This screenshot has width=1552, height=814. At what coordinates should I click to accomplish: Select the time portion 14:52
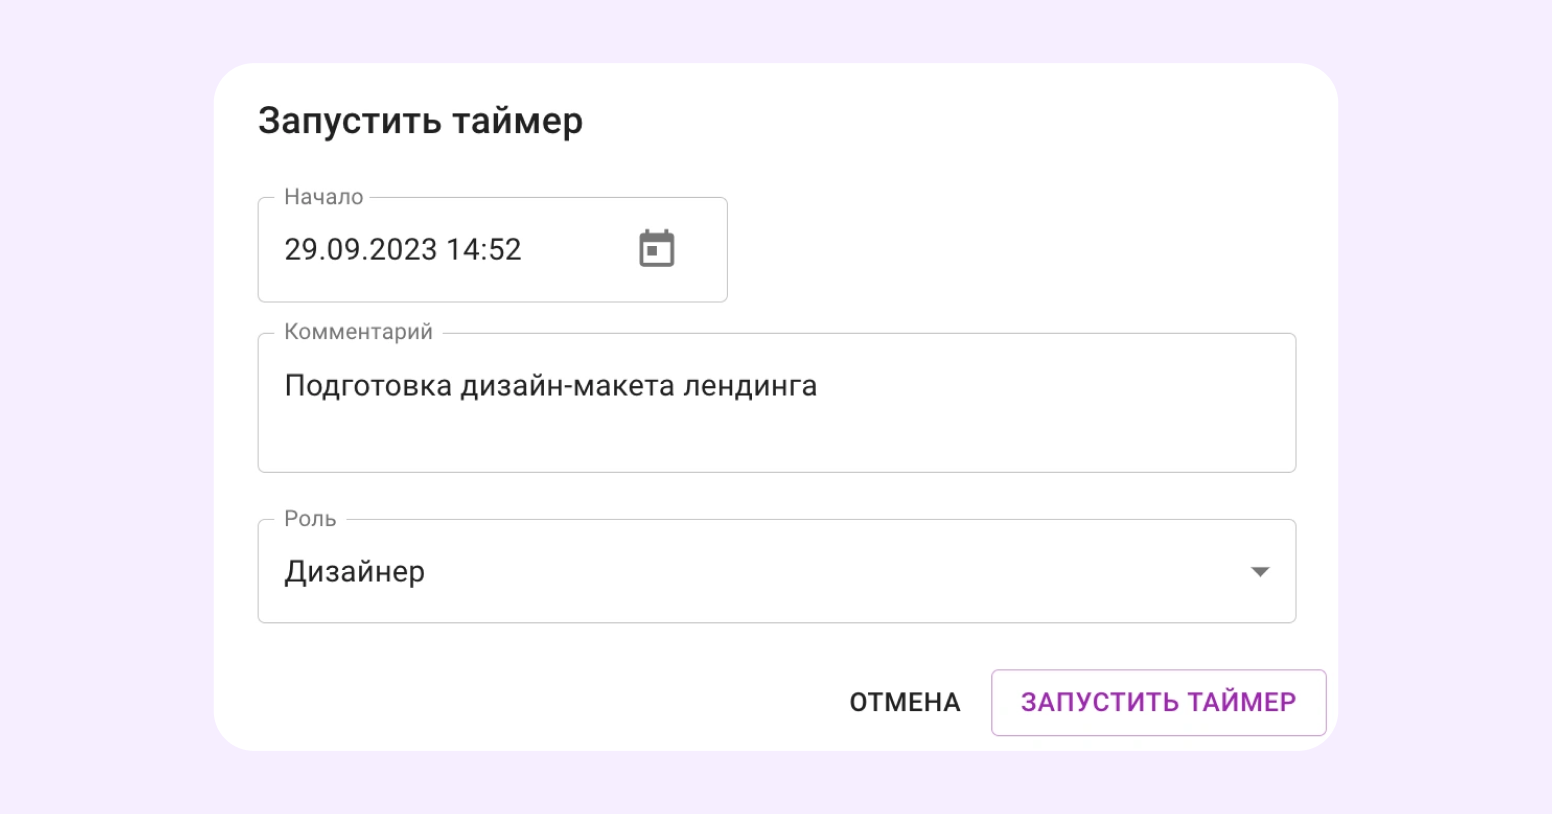484,249
